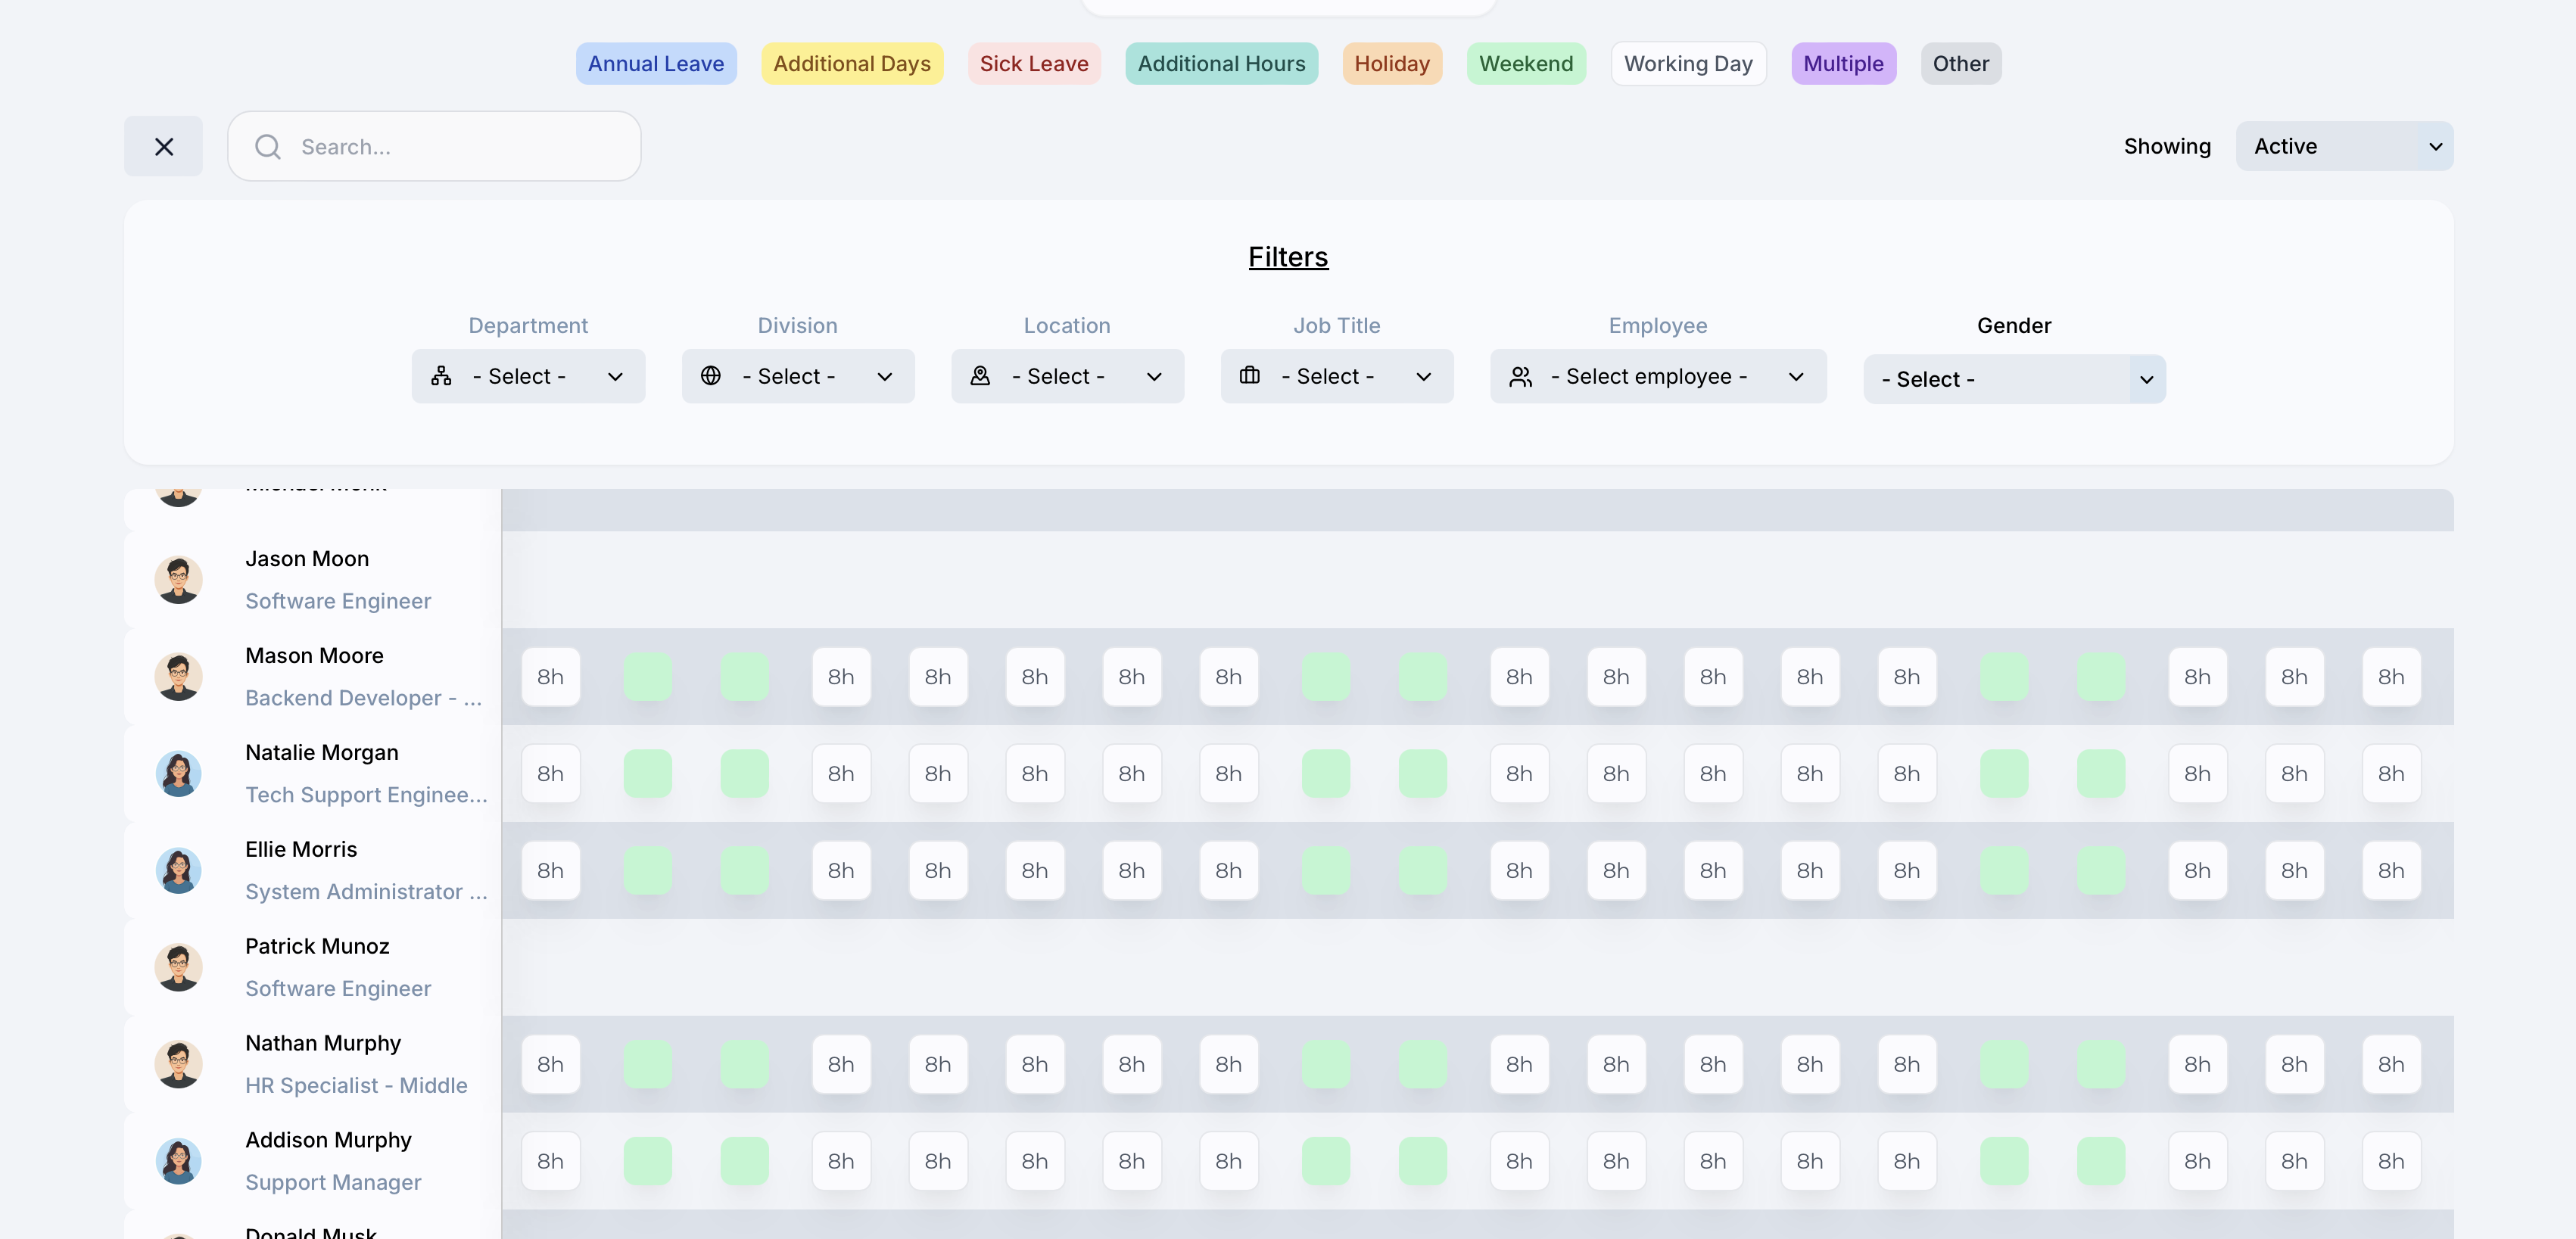Open the Select employee dropdown
2576x1239 pixels.
point(1657,376)
